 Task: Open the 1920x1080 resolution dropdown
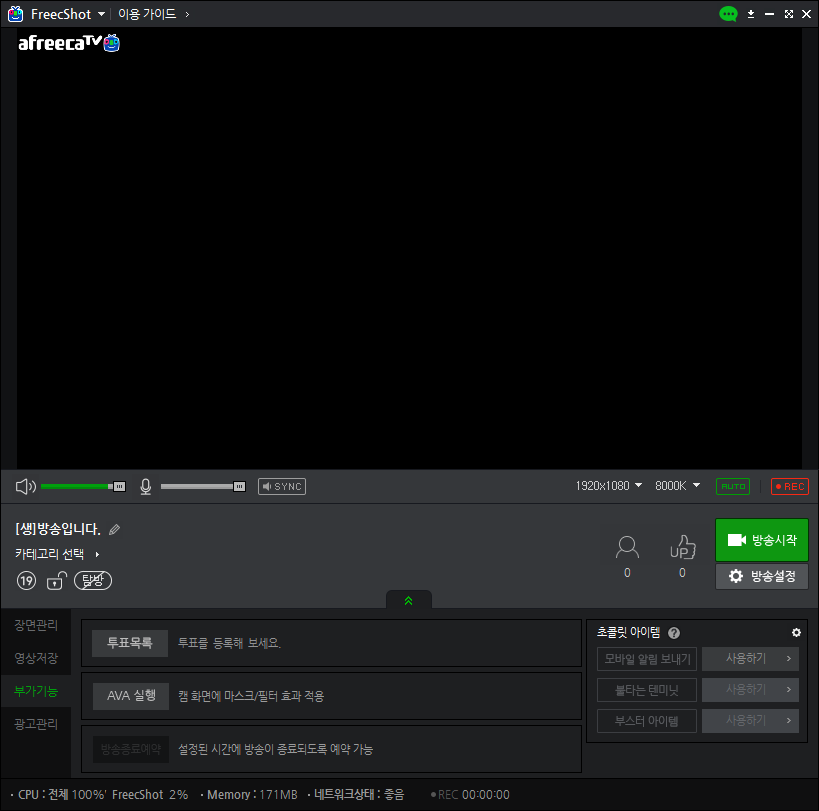(x=609, y=486)
